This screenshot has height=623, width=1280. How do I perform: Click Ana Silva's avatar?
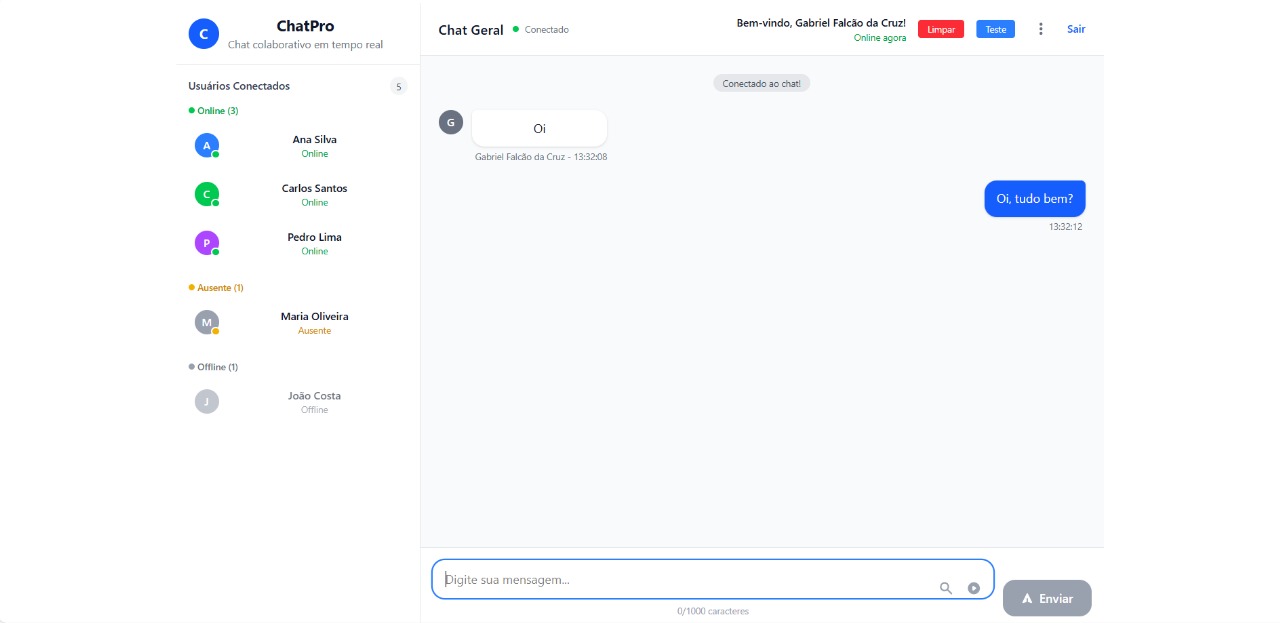[207, 146]
